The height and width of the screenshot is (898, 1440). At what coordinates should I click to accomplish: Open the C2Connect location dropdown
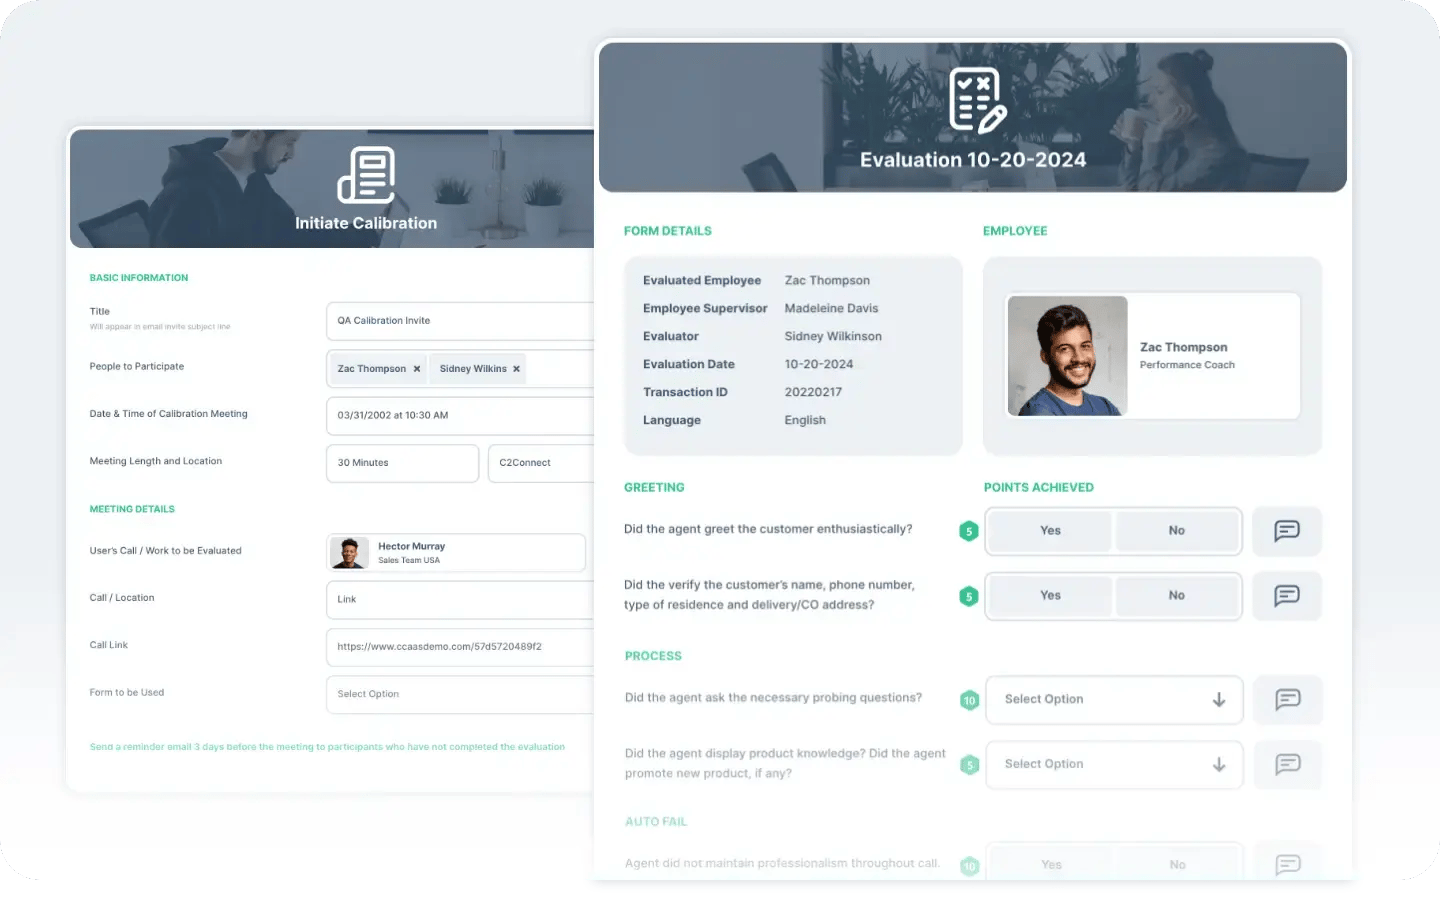[x=541, y=463]
